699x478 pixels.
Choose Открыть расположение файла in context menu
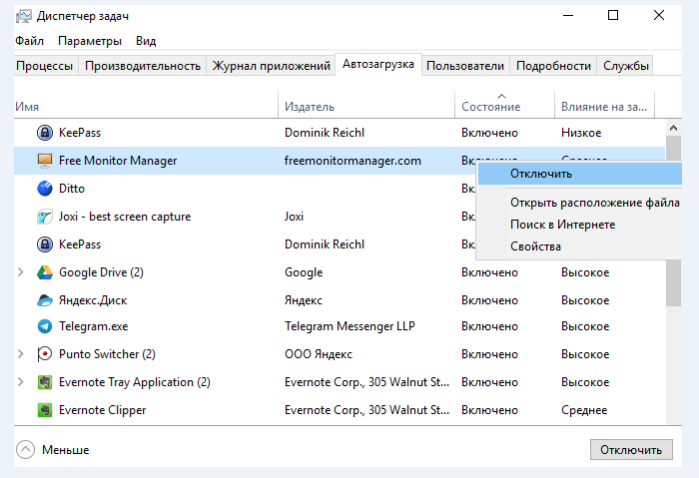pyautogui.click(x=580, y=202)
